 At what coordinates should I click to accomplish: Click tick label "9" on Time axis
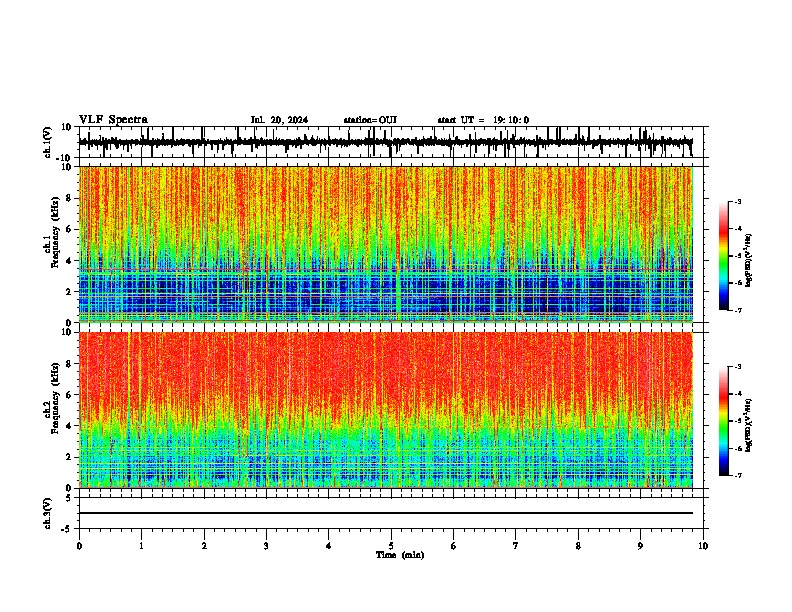point(640,546)
